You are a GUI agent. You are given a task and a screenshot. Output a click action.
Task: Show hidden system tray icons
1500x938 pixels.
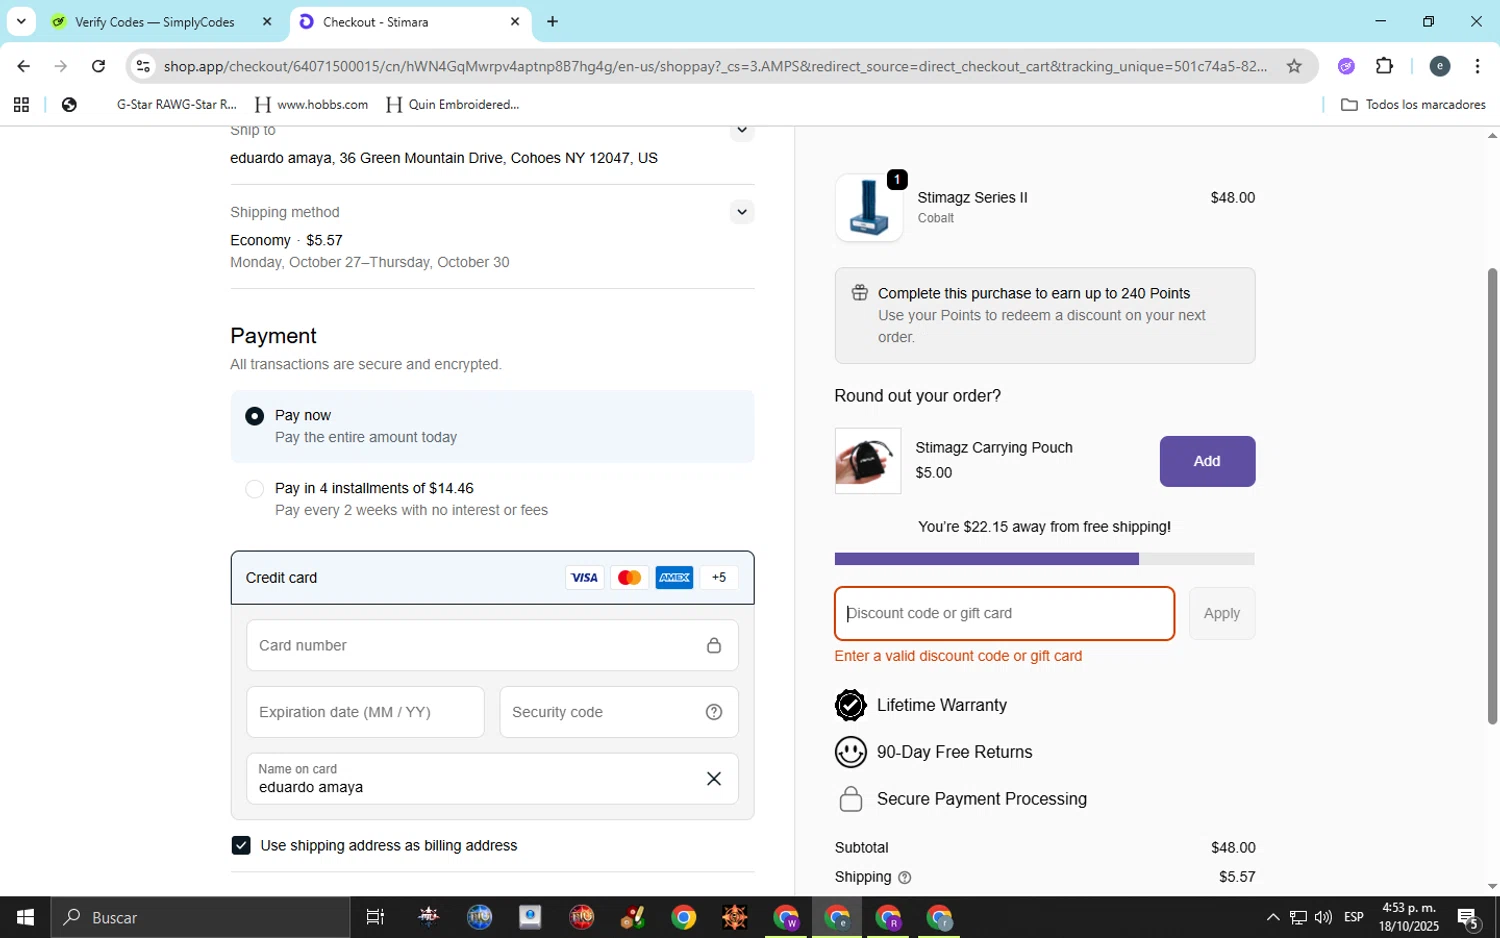click(1272, 917)
